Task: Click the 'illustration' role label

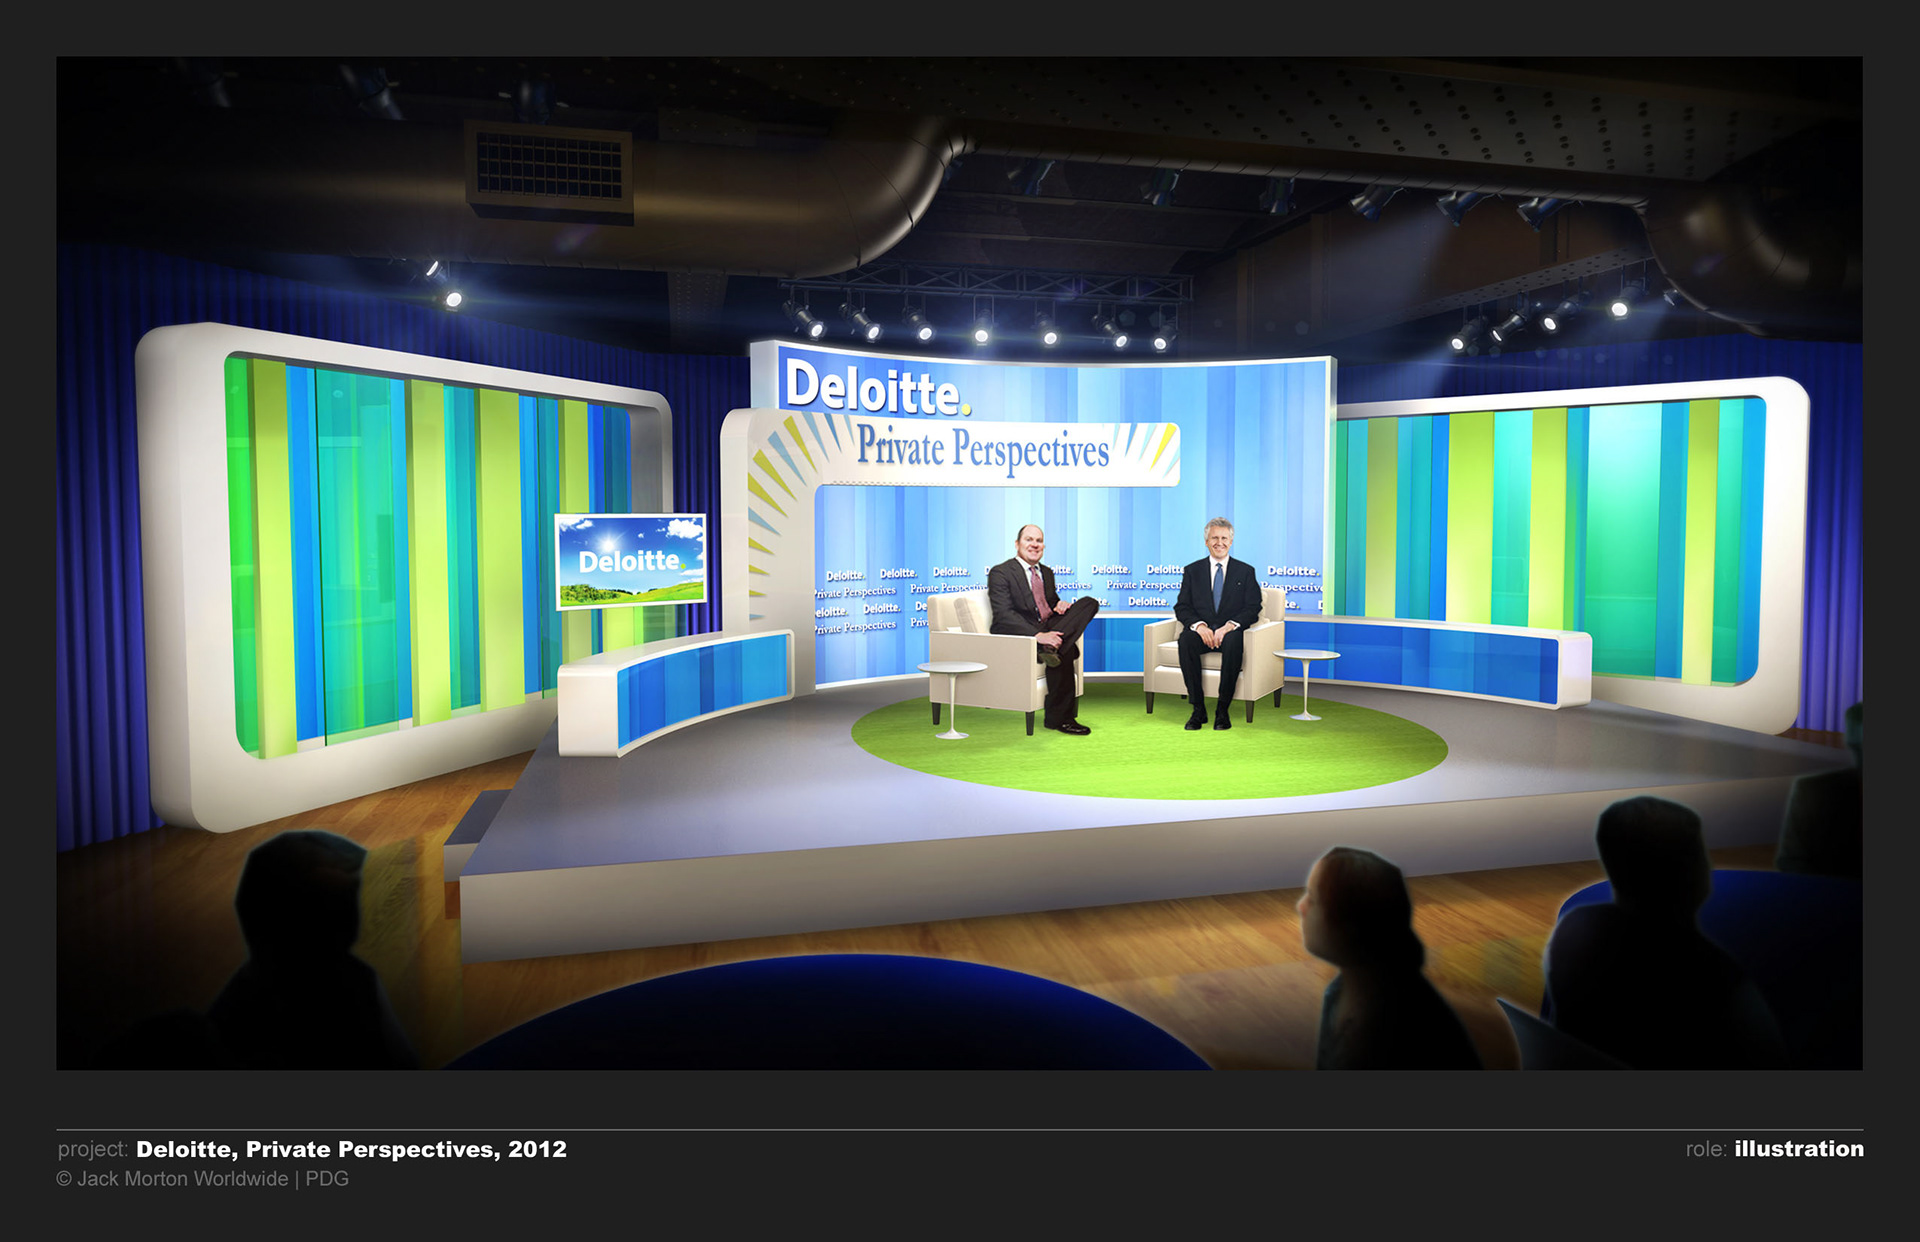Action: click(x=1798, y=1149)
